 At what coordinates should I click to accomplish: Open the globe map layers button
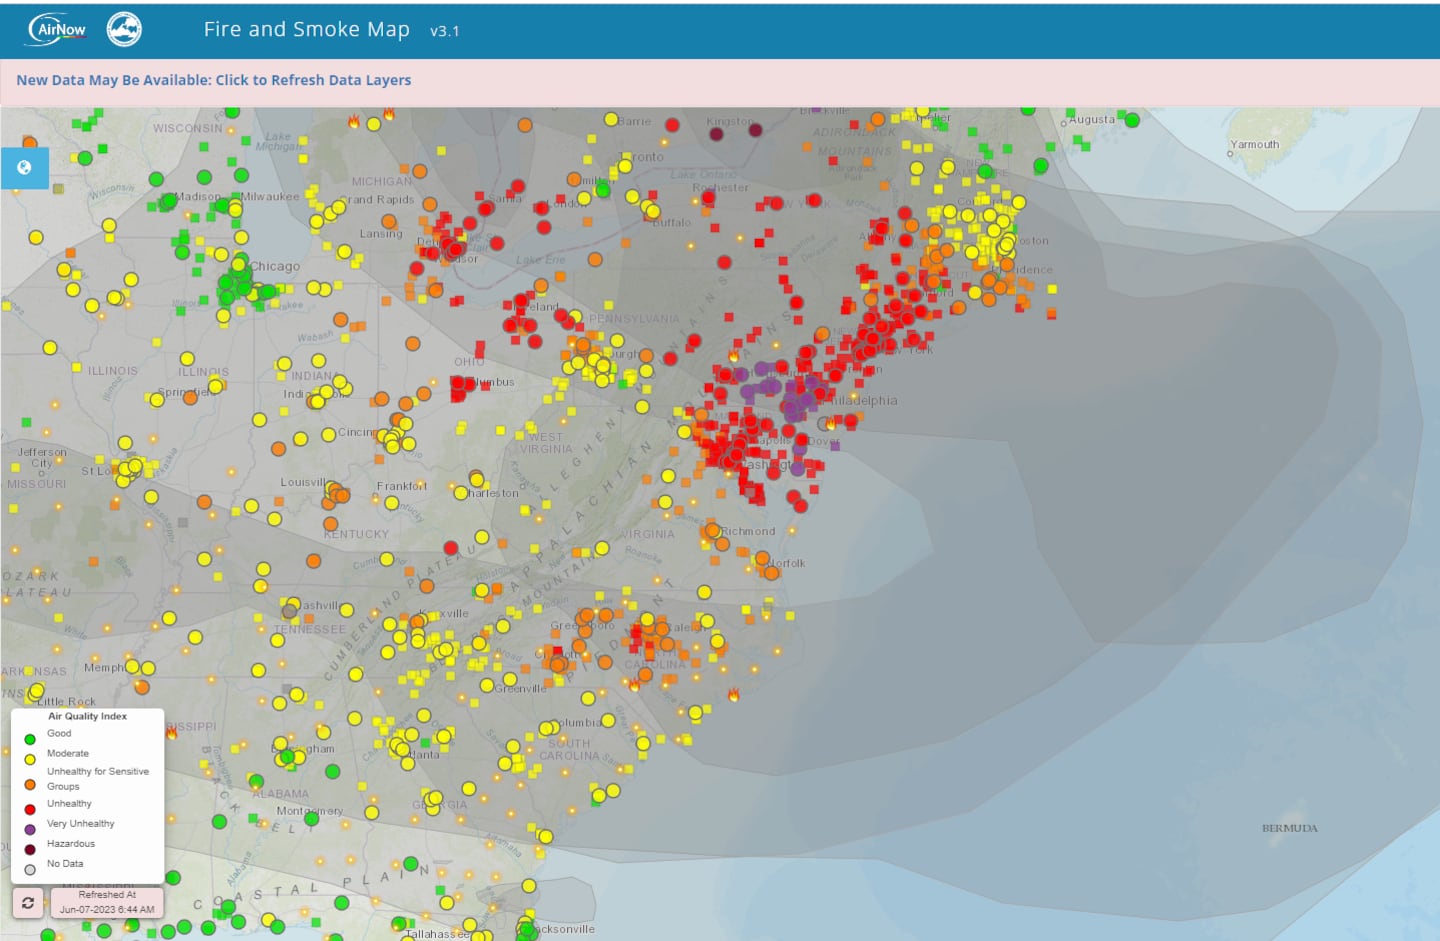click(25, 168)
